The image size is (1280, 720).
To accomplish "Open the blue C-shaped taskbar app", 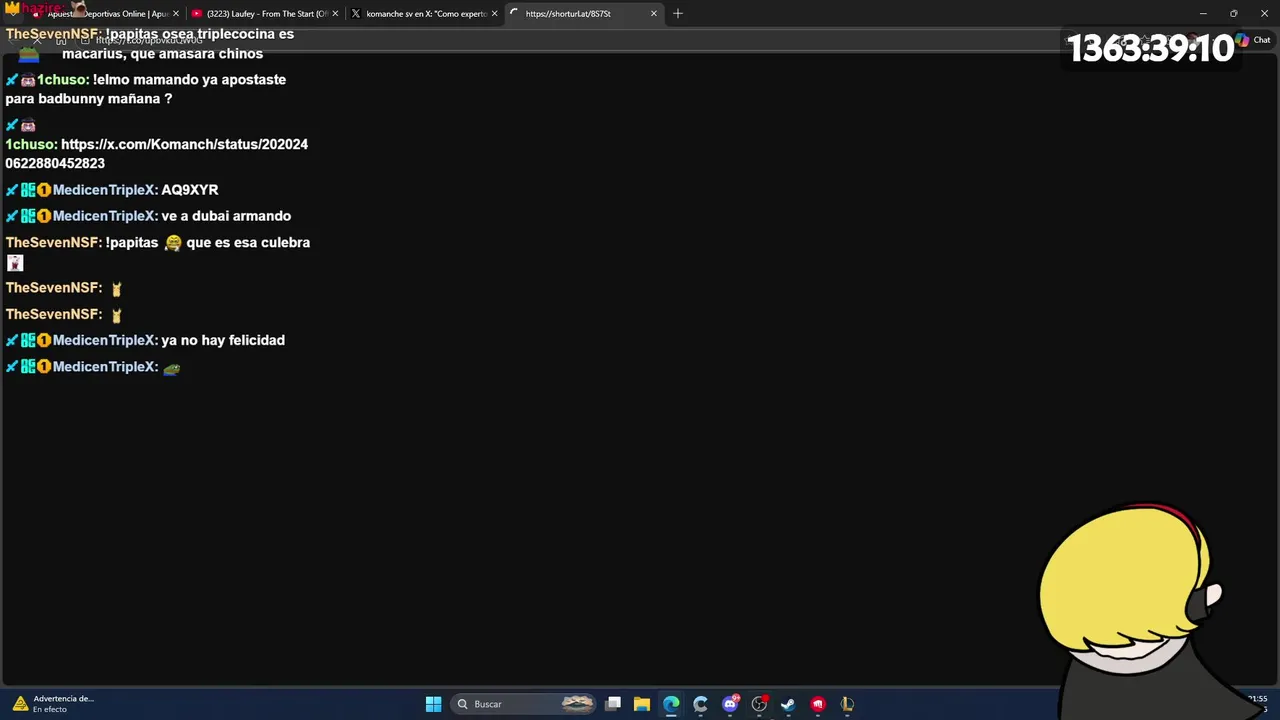I will coord(700,704).
